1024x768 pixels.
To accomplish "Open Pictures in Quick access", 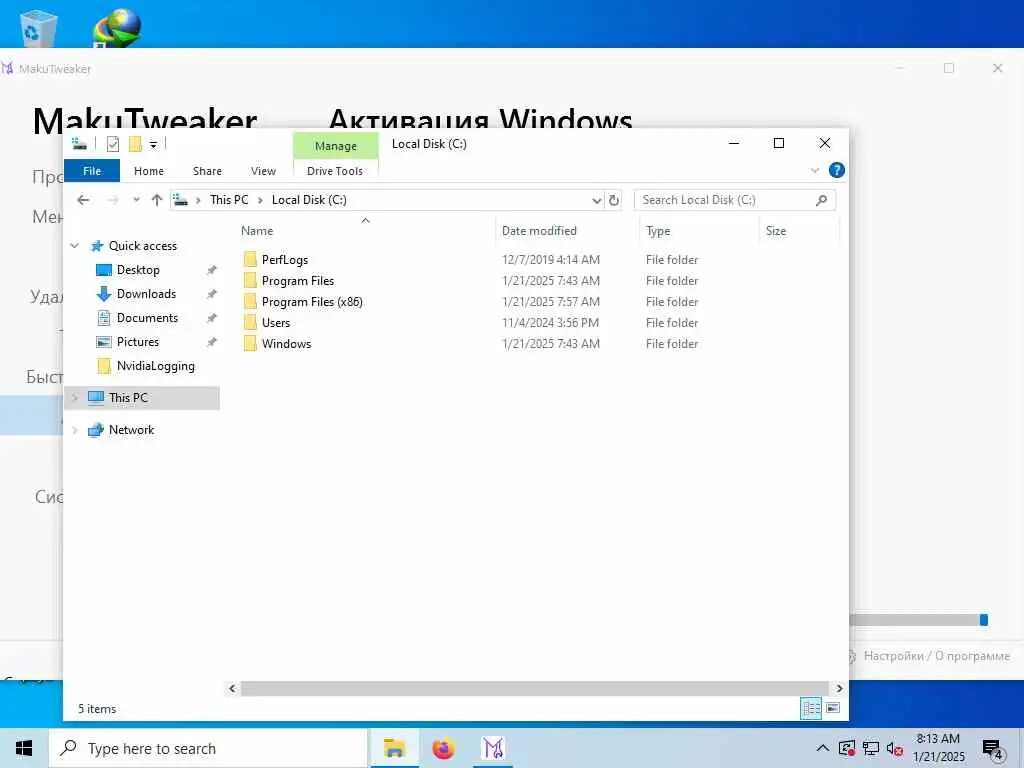I will click(x=138, y=342).
